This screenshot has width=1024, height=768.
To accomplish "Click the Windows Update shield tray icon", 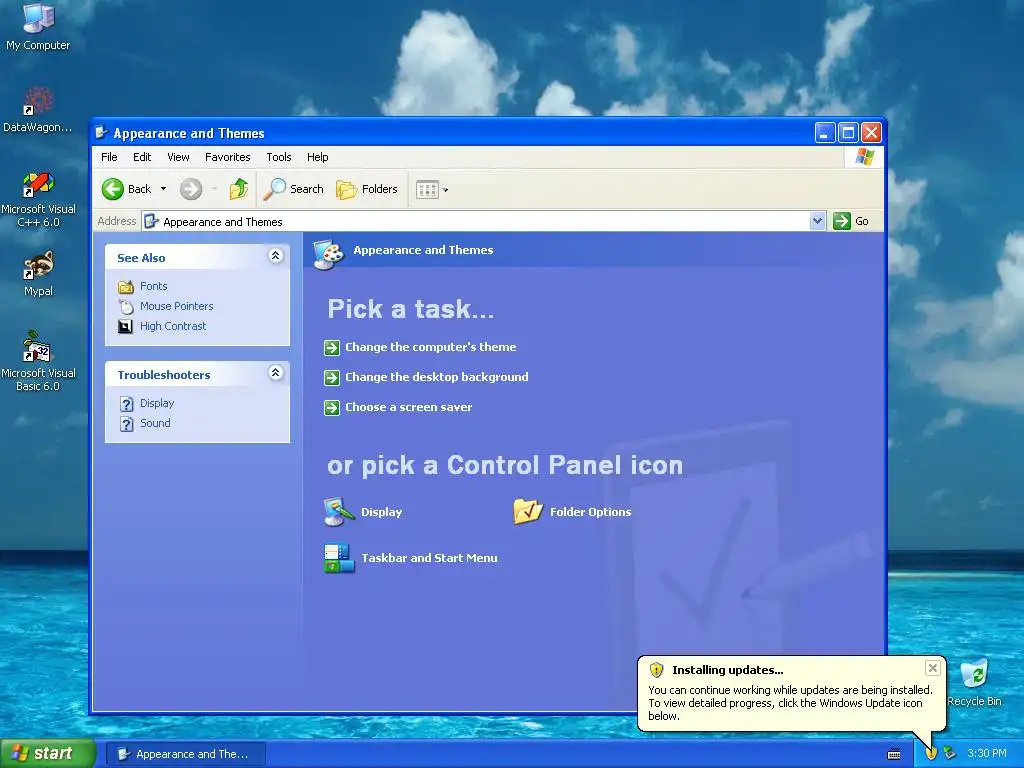I will click(x=931, y=754).
